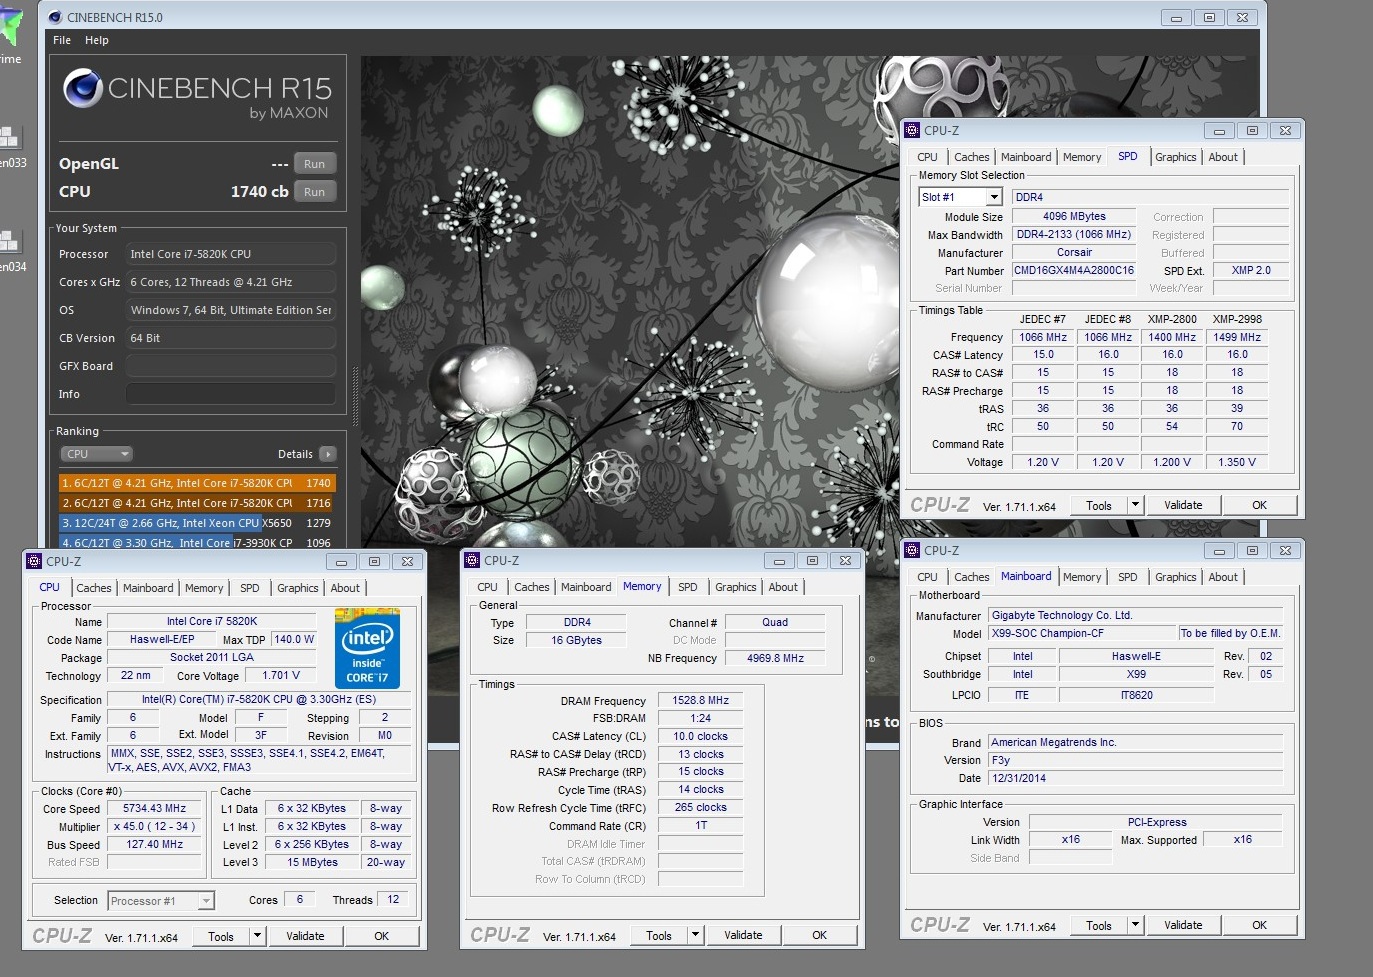Click the GFX Board field
Viewport: 1373px width, 977px height.
[230, 366]
